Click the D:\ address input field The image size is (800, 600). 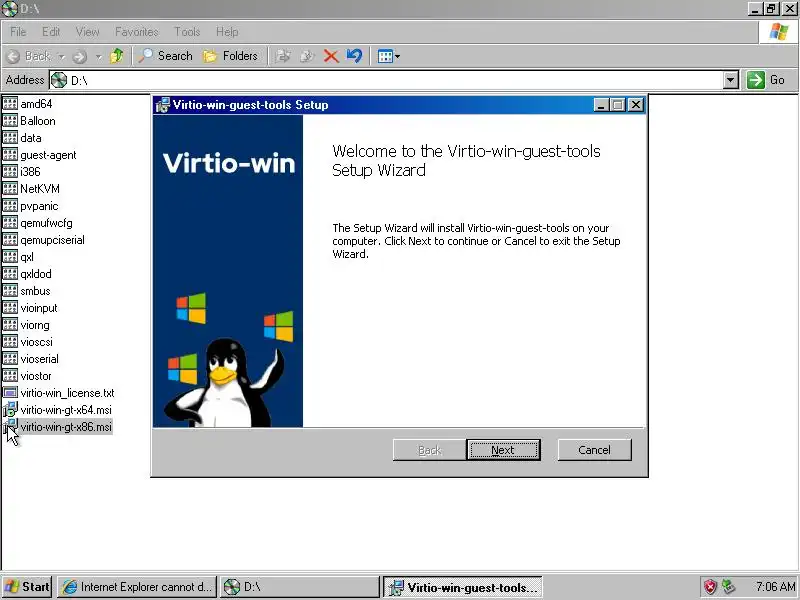click(x=387, y=80)
